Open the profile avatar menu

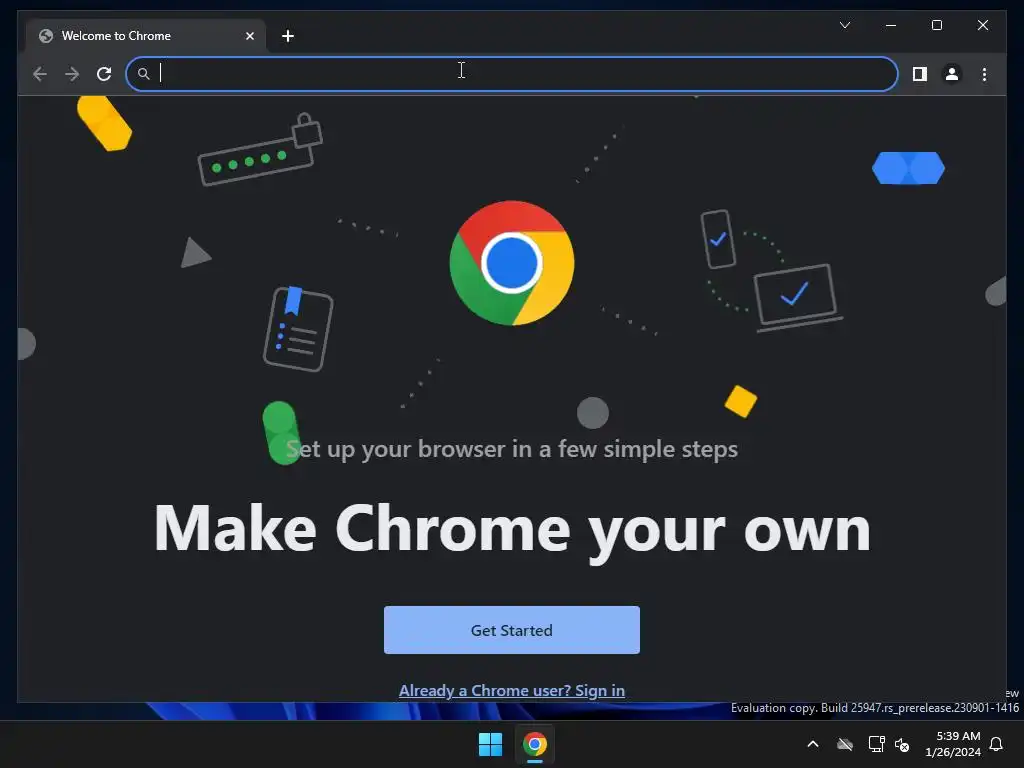[x=952, y=74]
